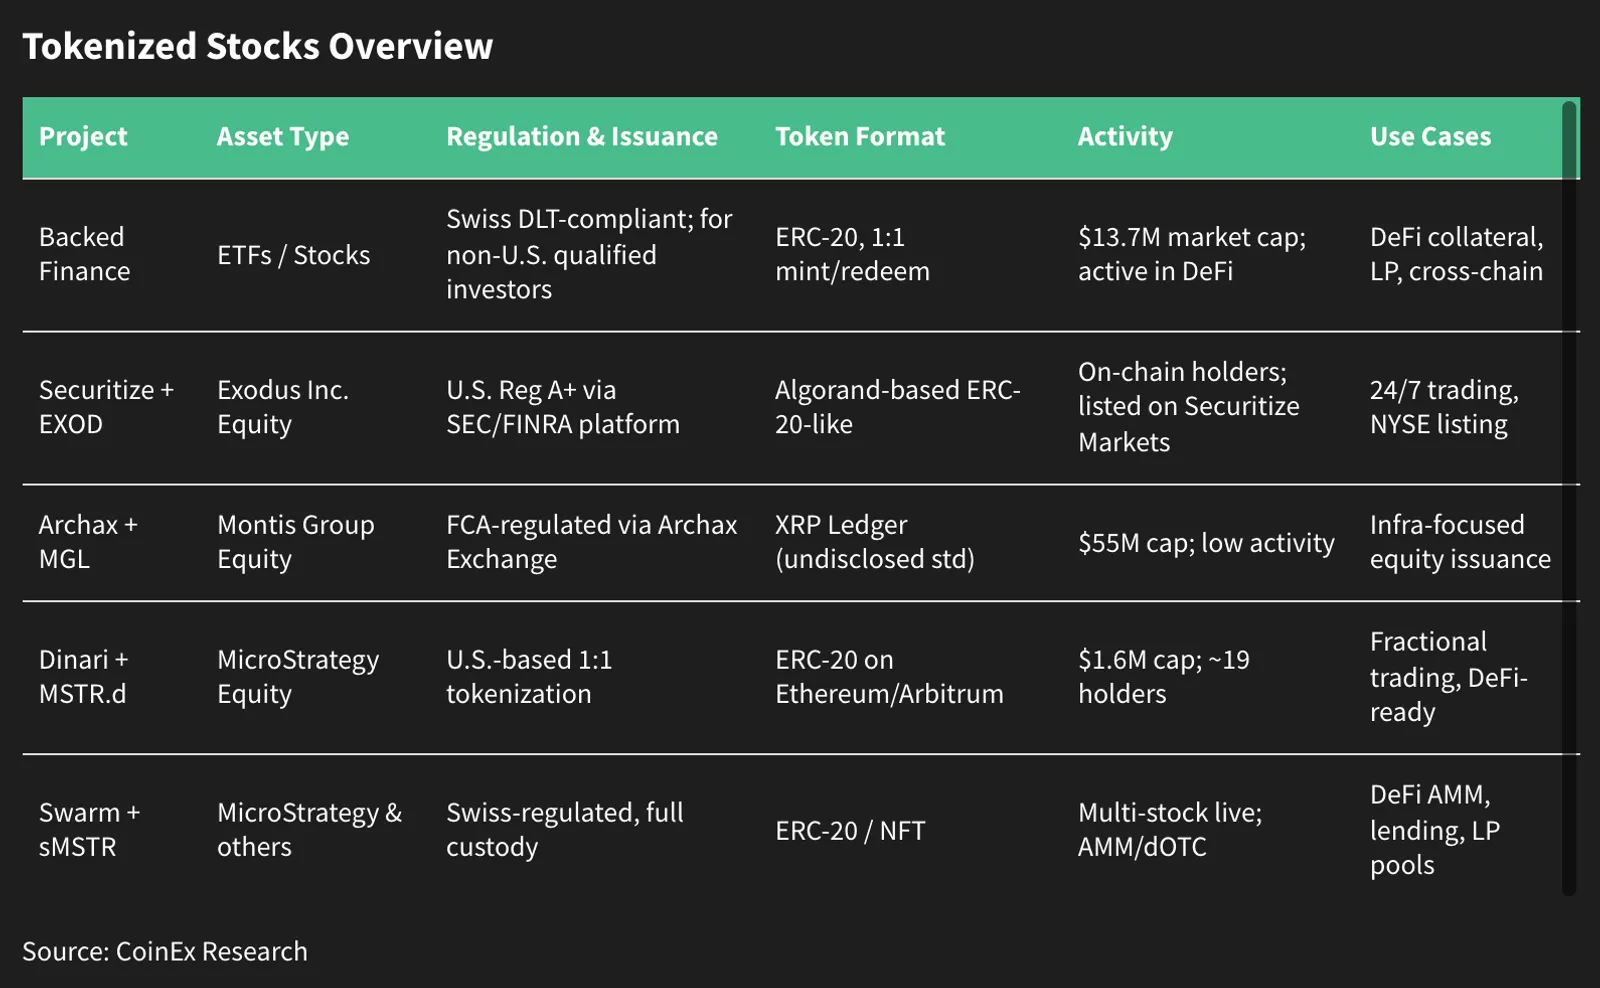Click the vertical scrollbar on table's right edge
Screen dimensions: 1600x988
coord(1569,498)
